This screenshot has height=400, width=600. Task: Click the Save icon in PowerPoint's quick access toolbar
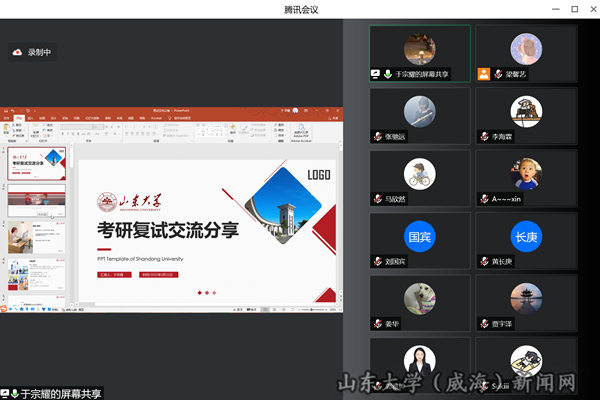(x=6, y=111)
